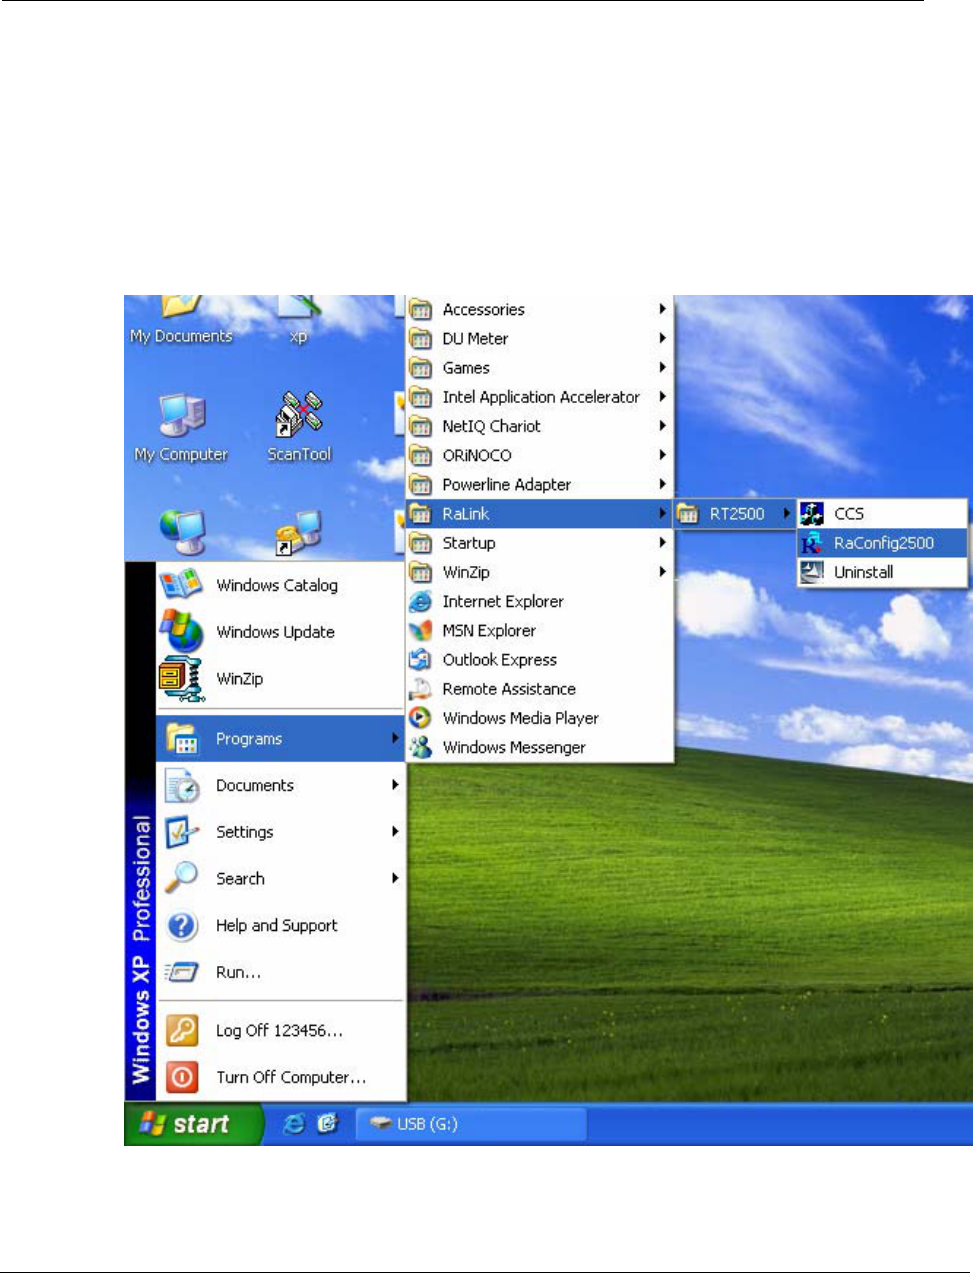Viewport: 973px width, 1273px height.
Task: Open Help and Support
Action: tap(280, 925)
